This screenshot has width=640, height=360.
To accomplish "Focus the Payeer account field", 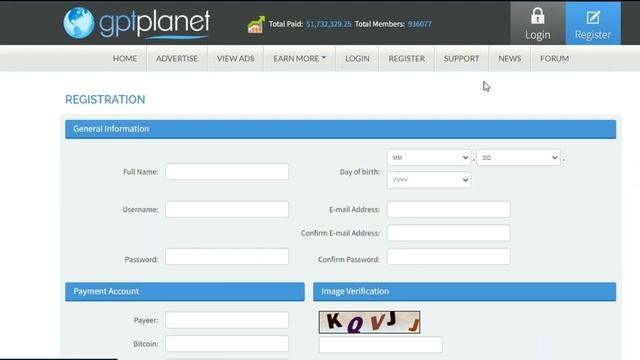I will (x=227, y=320).
